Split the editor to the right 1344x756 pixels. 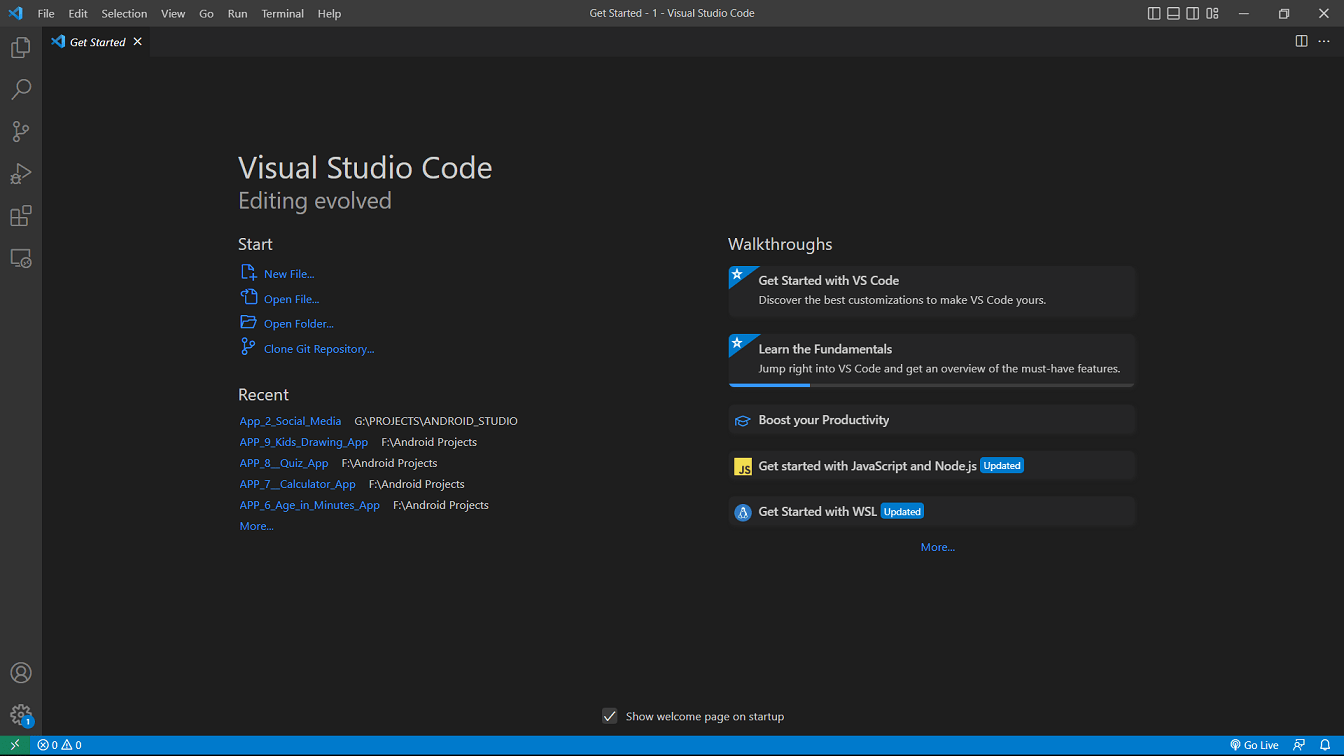pyautogui.click(x=1301, y=41)
